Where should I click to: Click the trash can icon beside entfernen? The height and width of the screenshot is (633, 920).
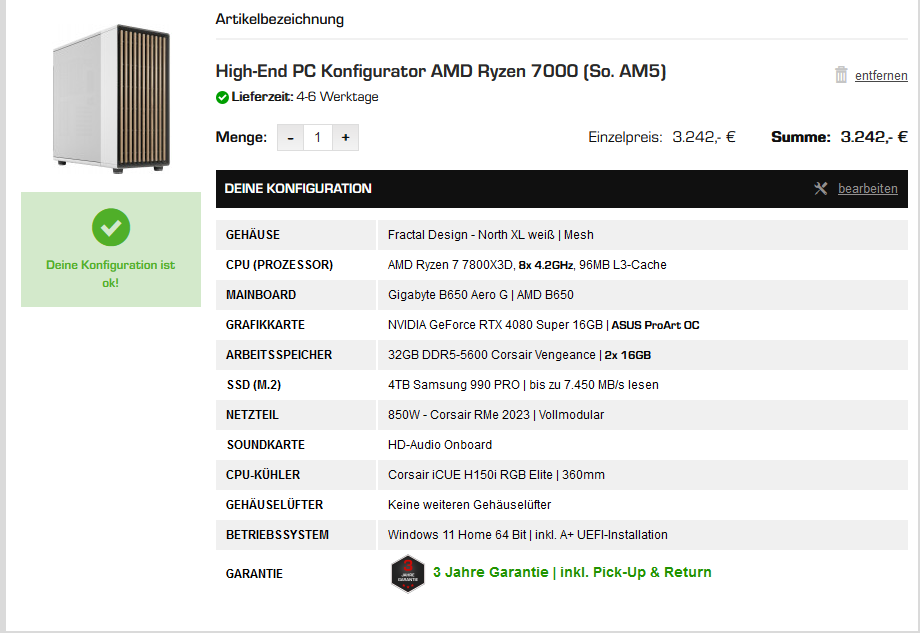(841, 75)
